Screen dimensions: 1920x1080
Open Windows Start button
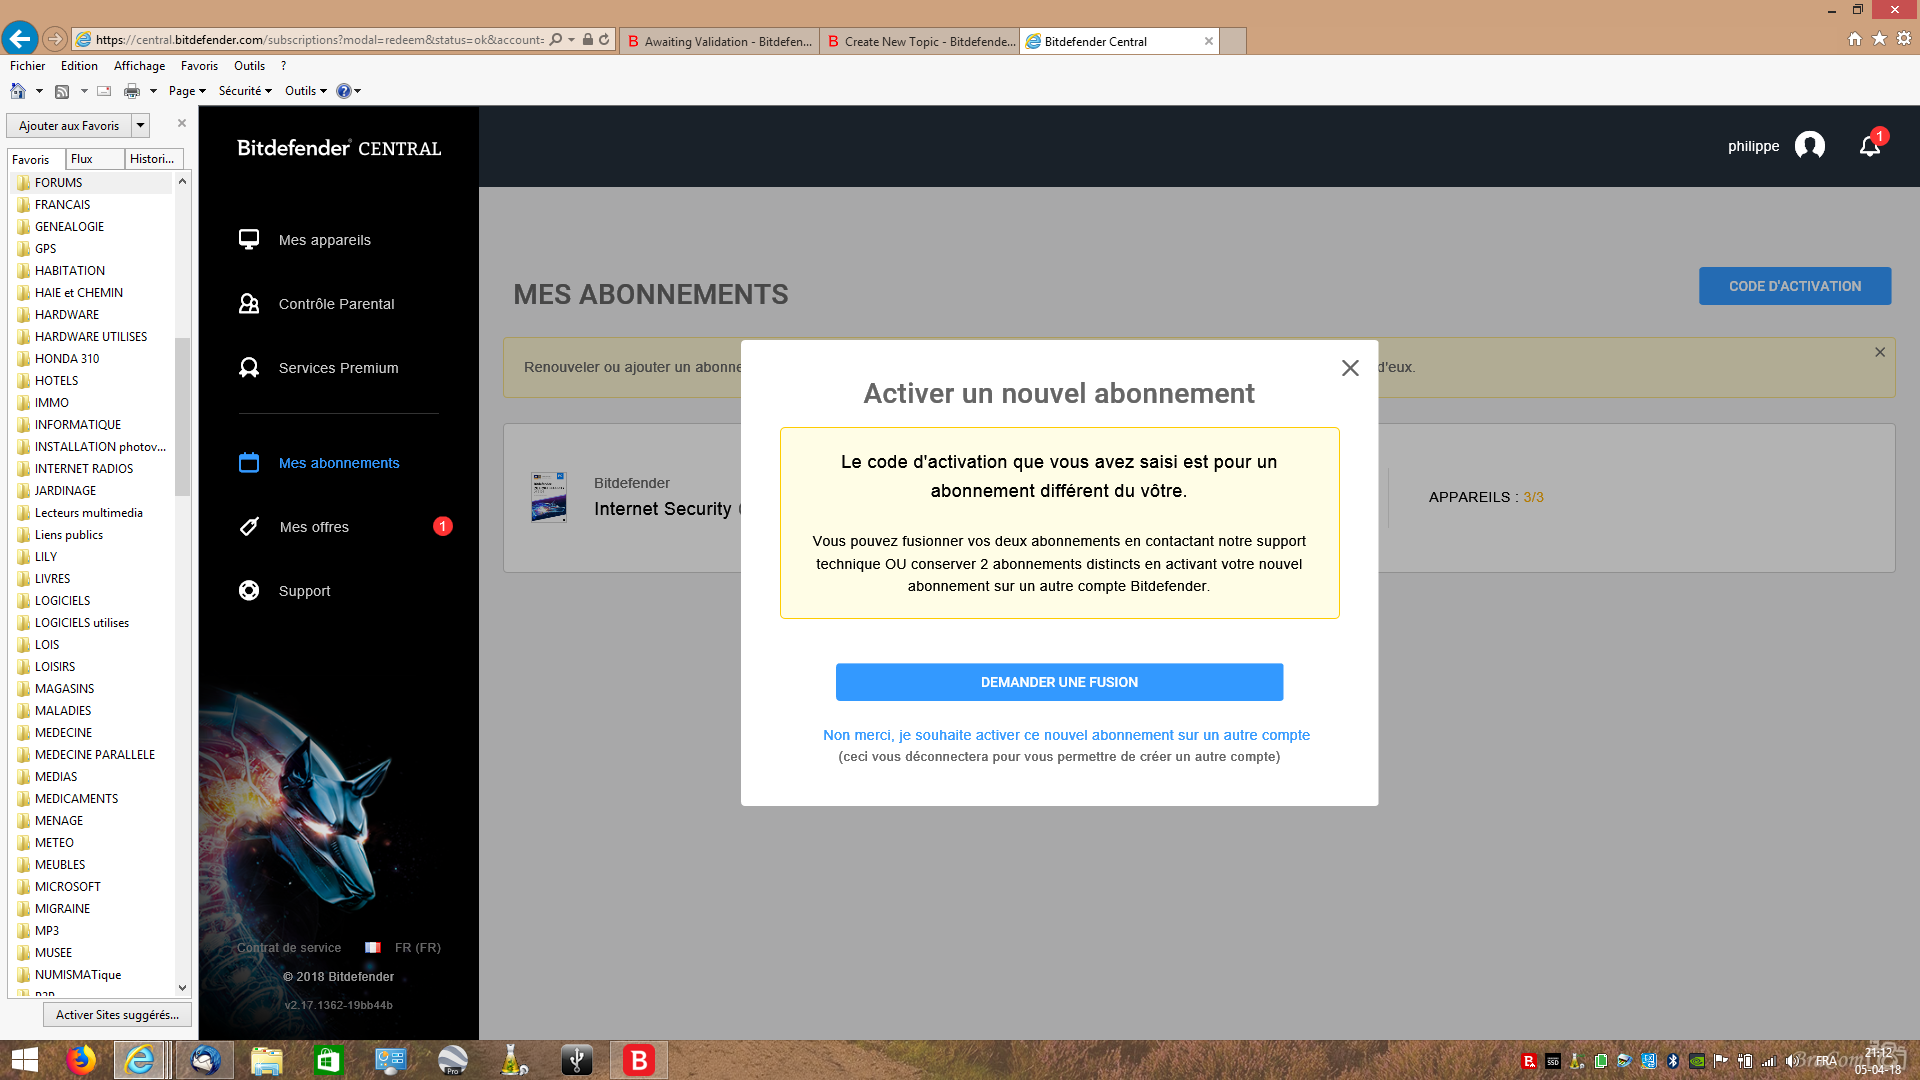(25, 1060)
